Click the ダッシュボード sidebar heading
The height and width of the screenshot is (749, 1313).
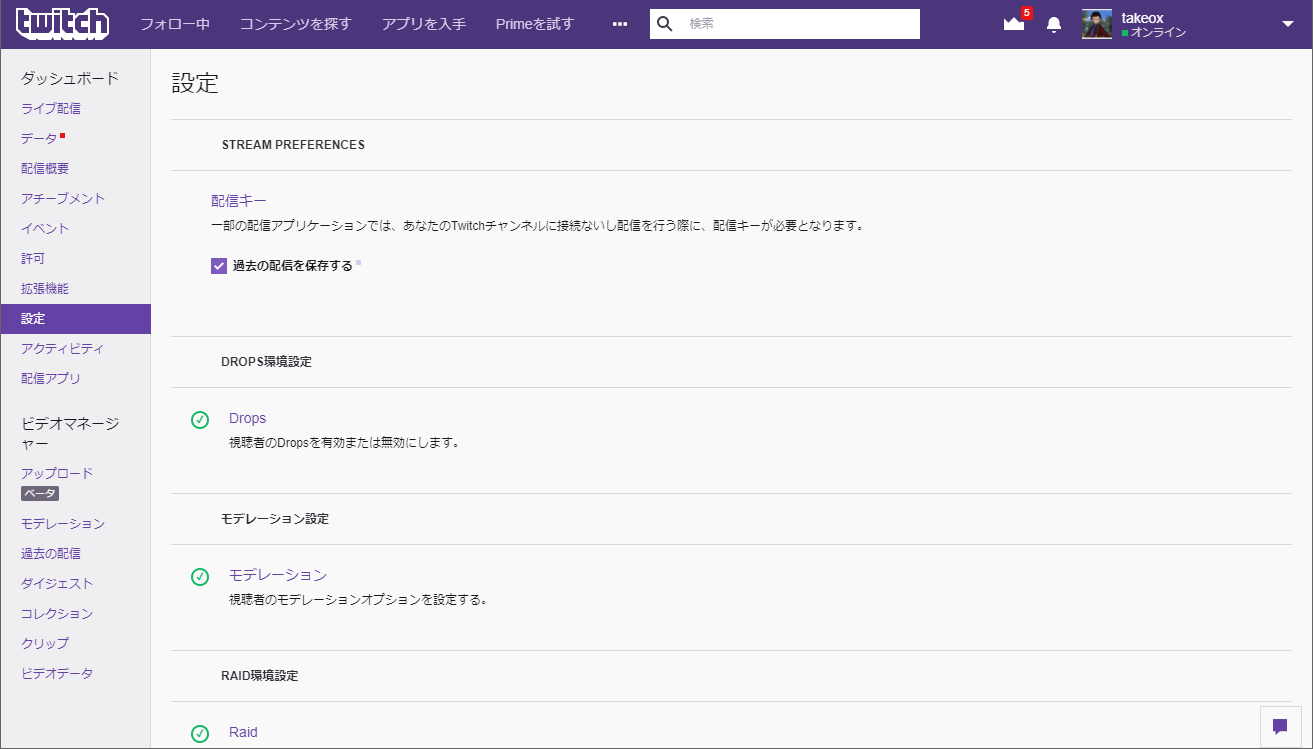point(70,78)
